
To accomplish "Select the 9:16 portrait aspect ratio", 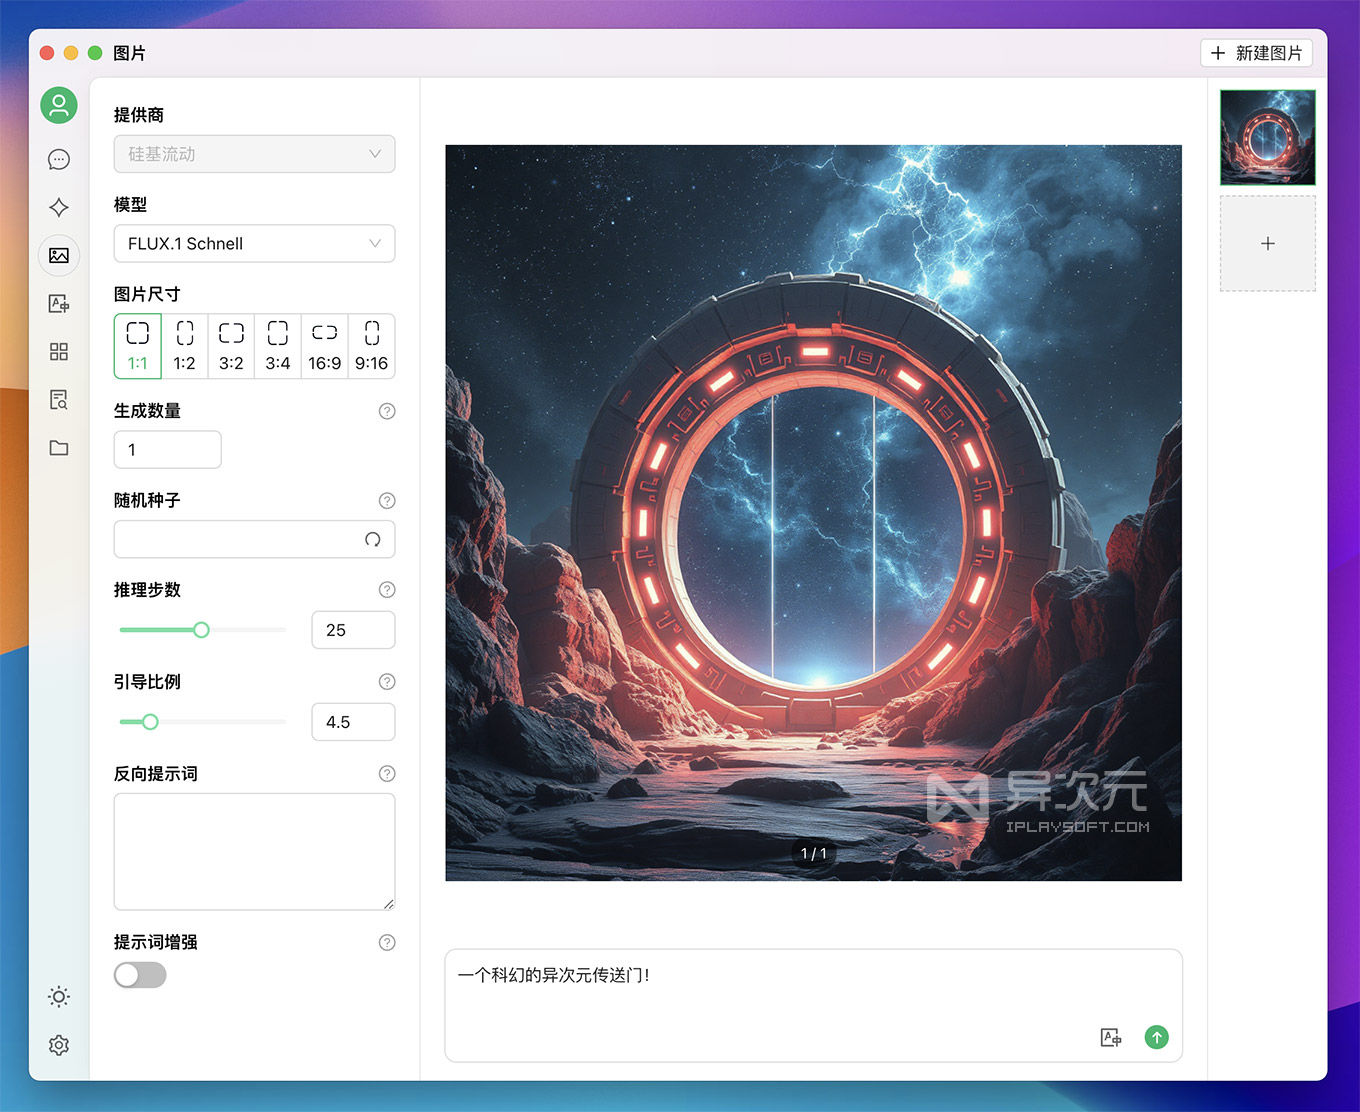I will tap(371, 346).
